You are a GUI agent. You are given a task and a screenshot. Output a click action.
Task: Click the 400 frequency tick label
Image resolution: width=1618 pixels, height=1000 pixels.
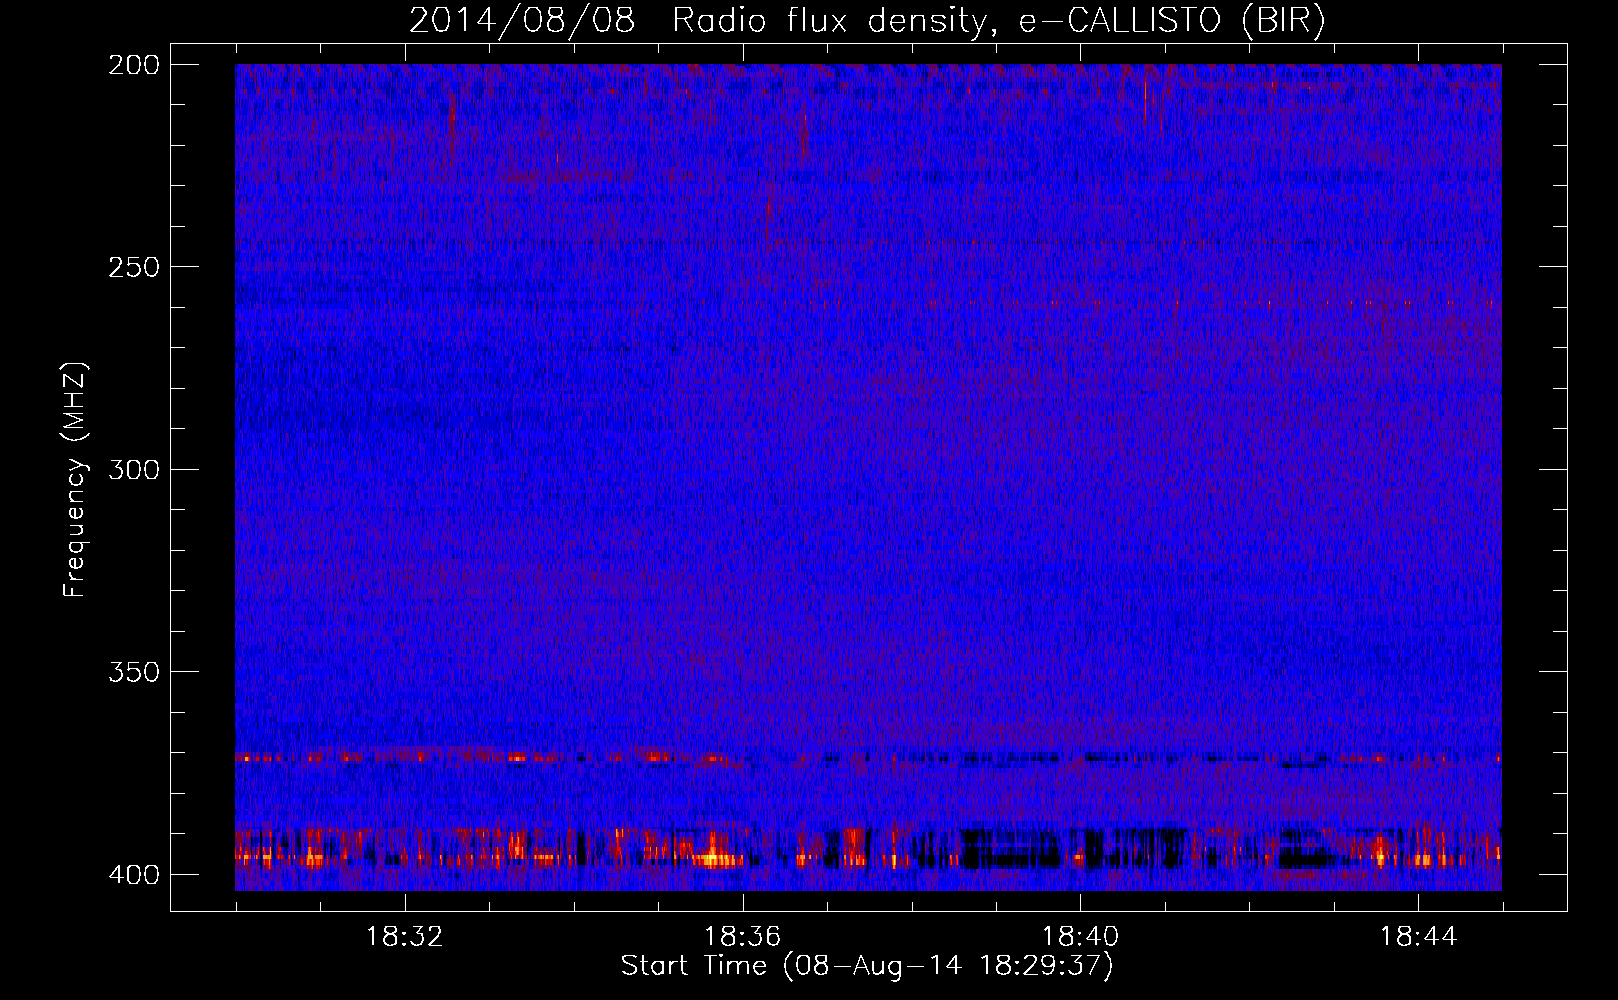(133, 875)
